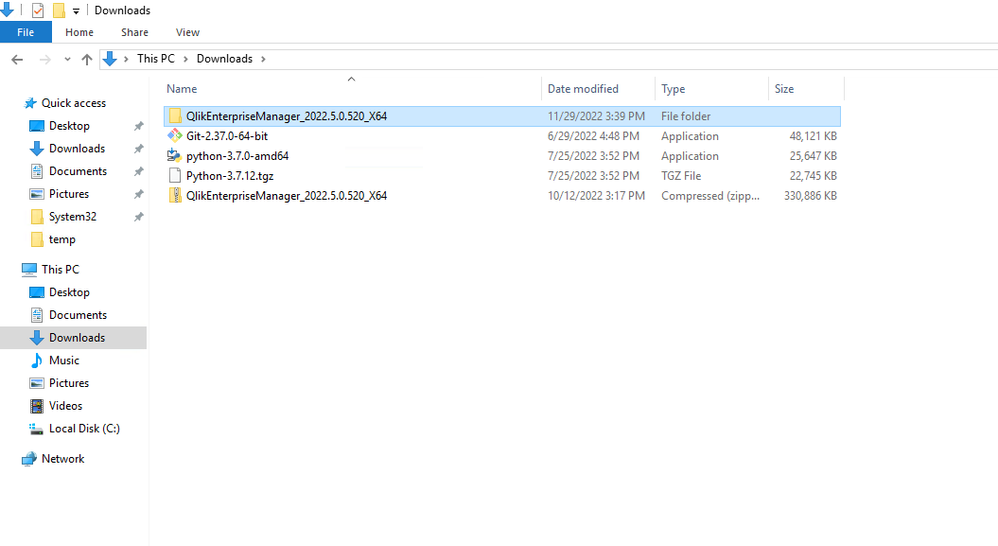
Task: Click the 11/29/2022 3:39 PM date cell
Action: coord(596,116)
